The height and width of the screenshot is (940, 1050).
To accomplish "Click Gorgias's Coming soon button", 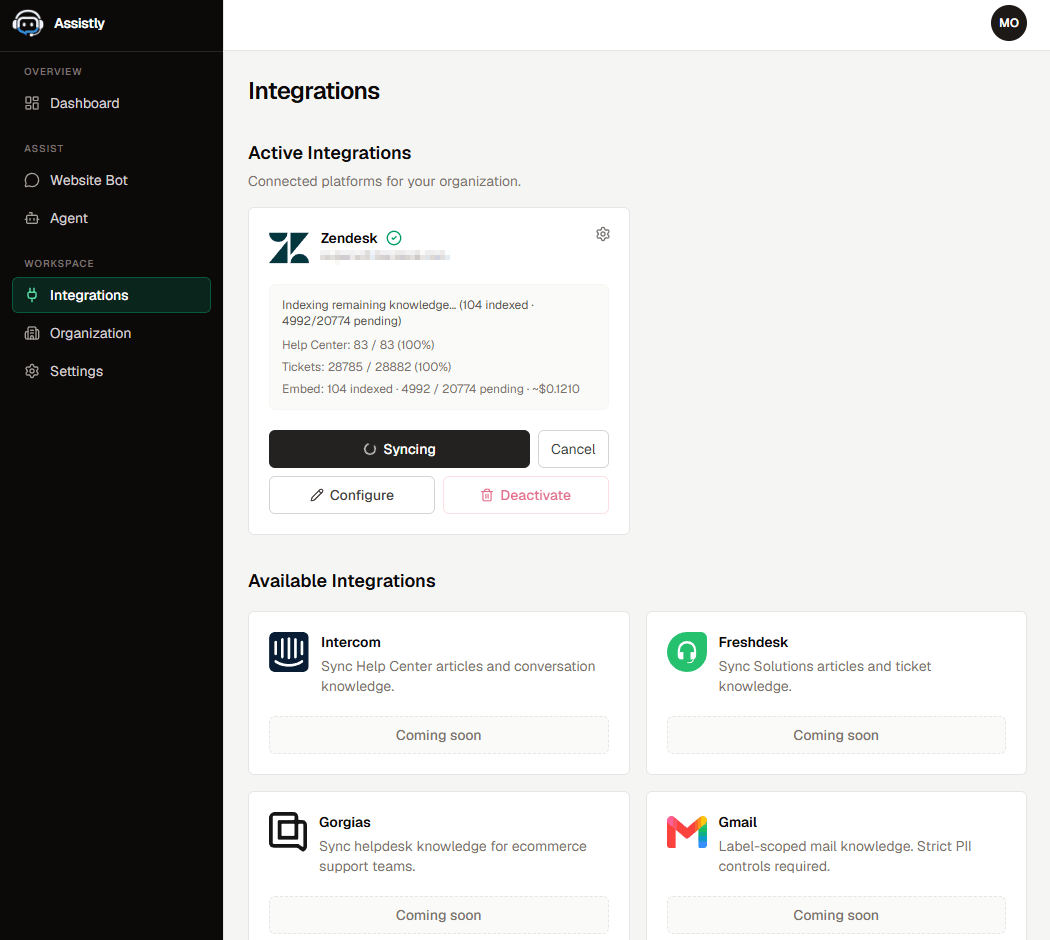I will (439, 915).
